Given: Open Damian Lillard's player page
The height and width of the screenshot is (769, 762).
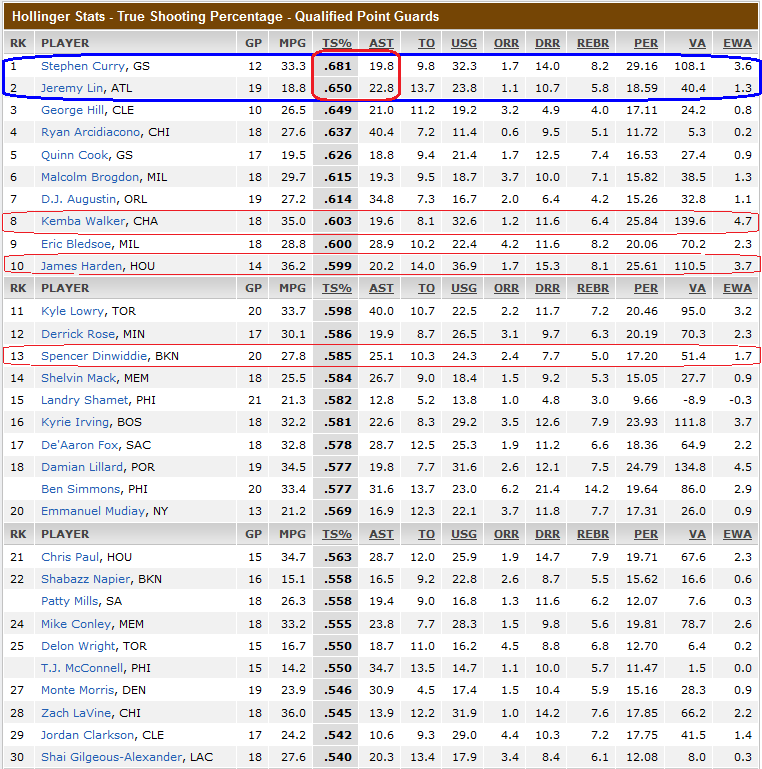Looking at the screenshot, I should click(83, 466).
